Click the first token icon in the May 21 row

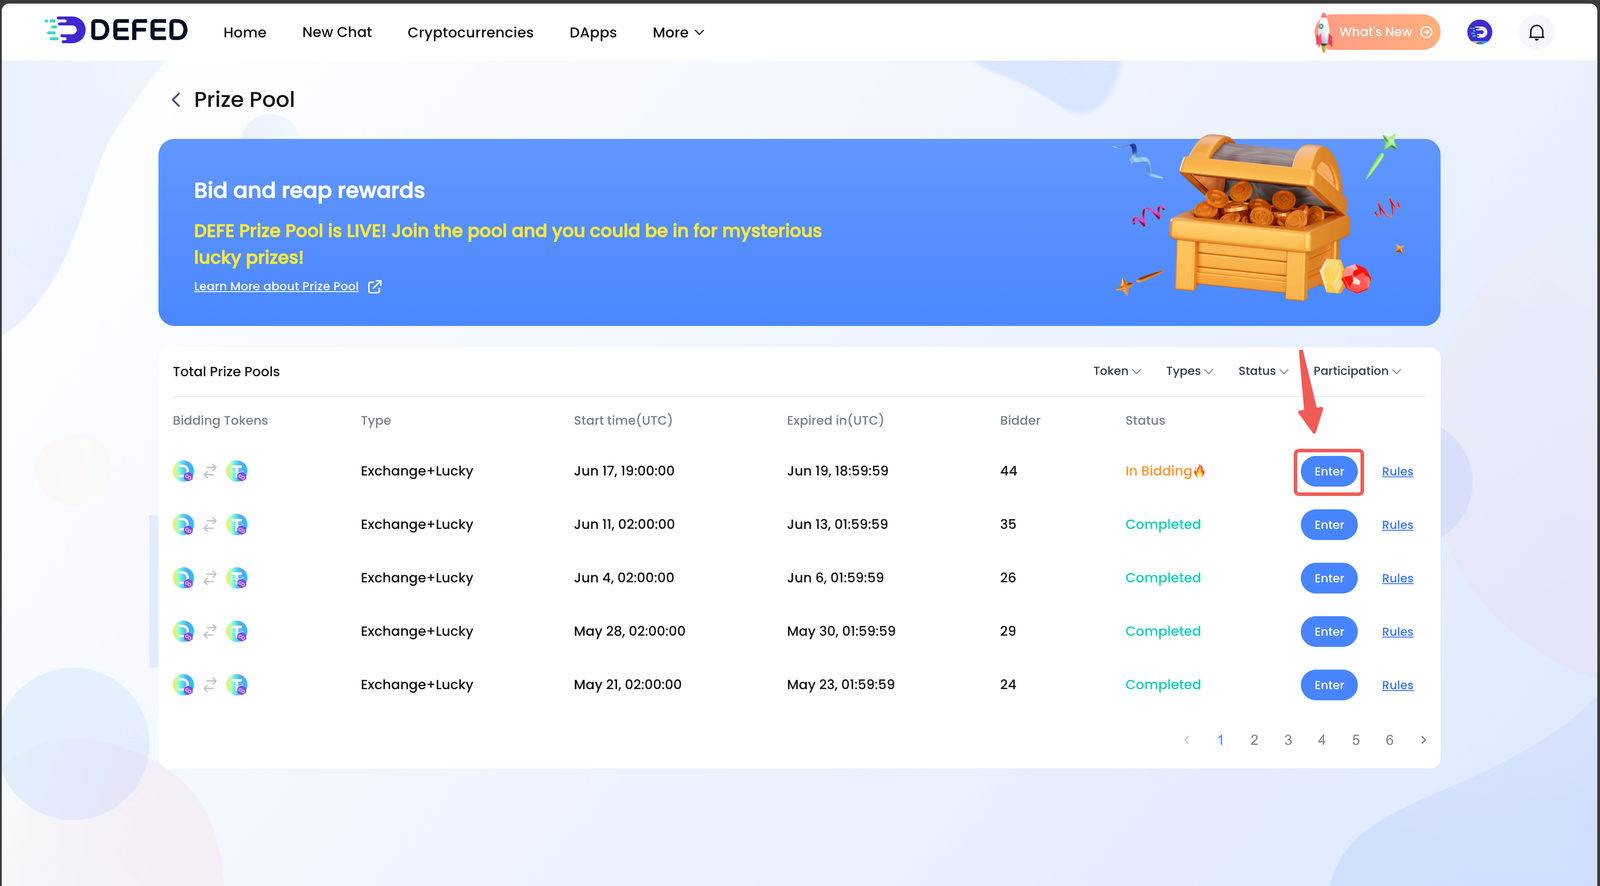point(183,685)
